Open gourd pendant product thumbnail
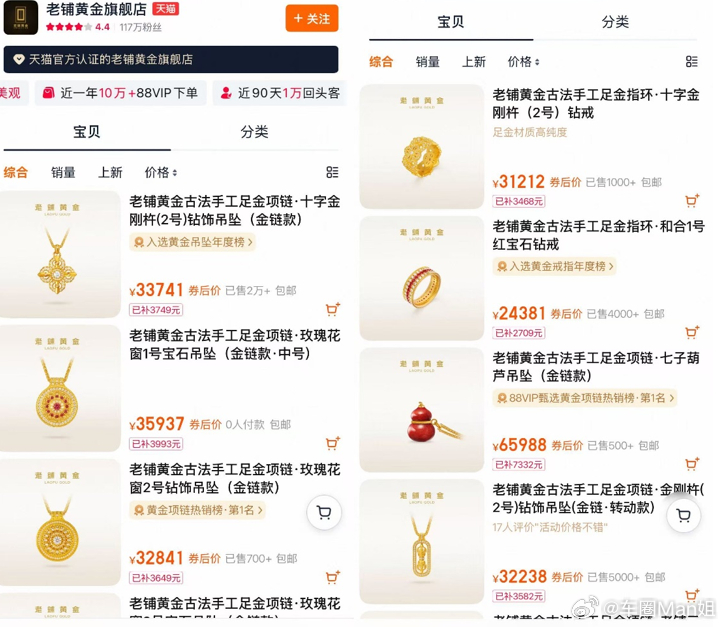Screen dimensions: 724x627 [422, 410]
